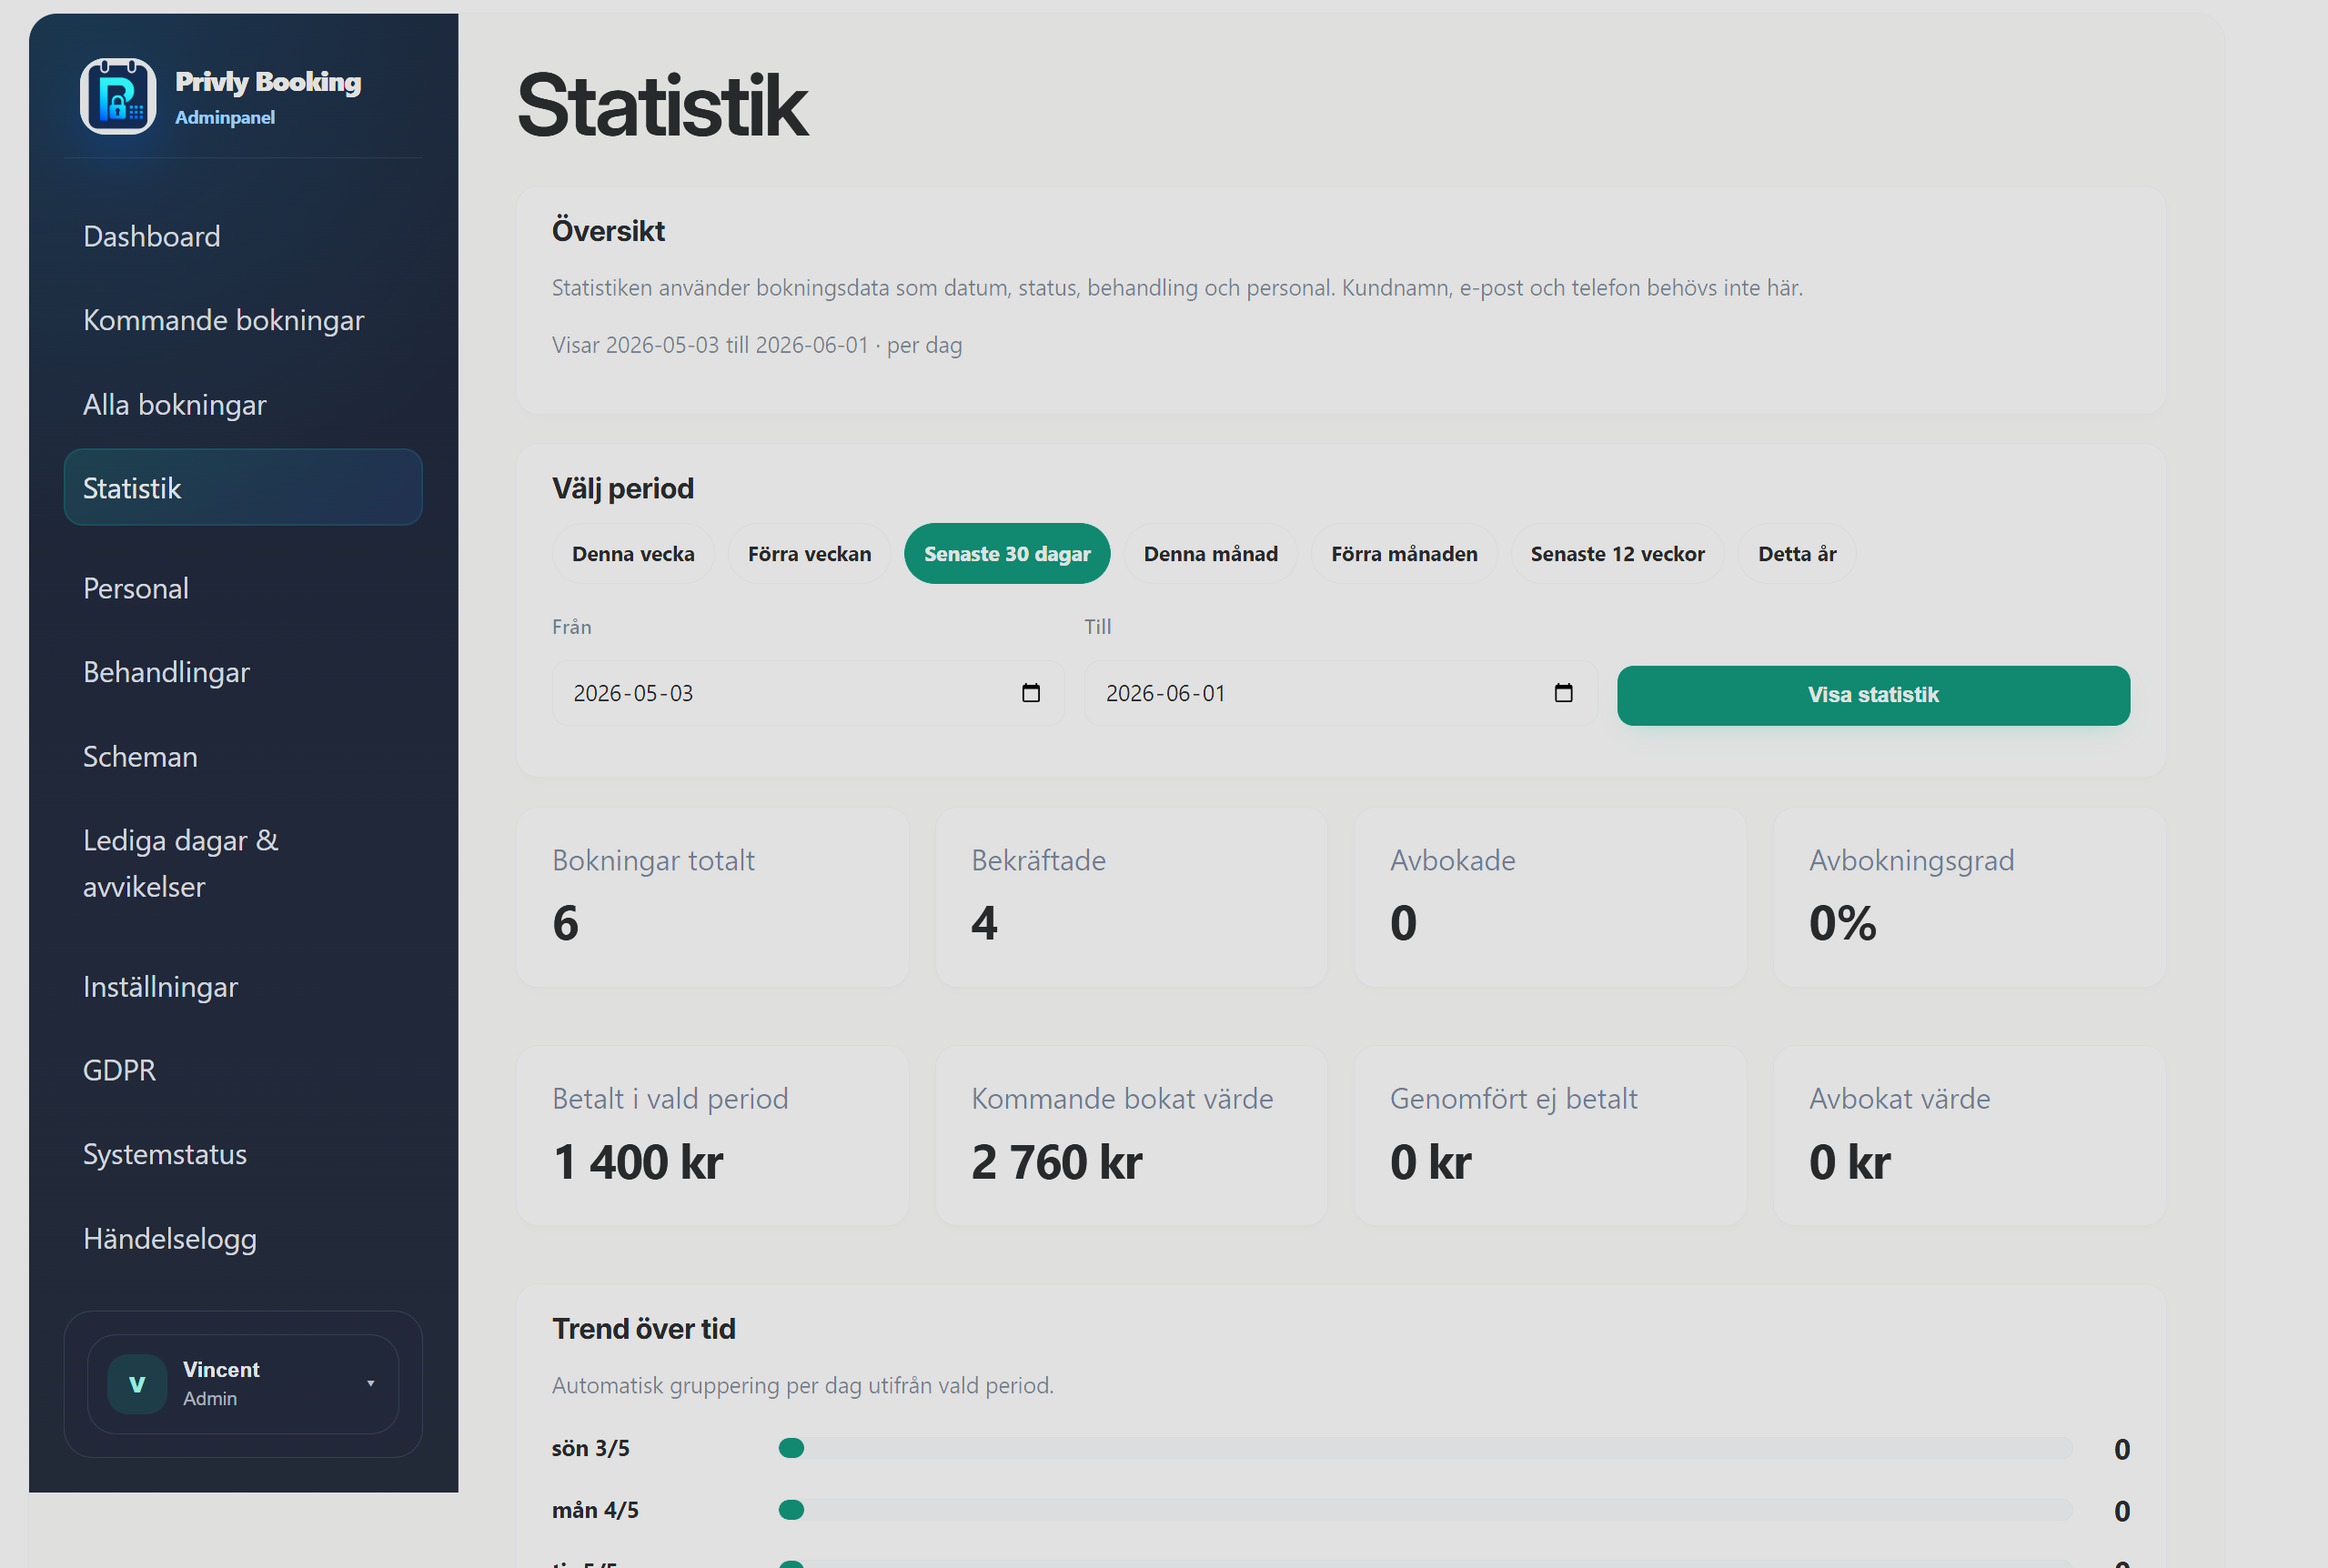
Task: Click Vincent's green avatar icon
Action: click(x=137, y=1384)
